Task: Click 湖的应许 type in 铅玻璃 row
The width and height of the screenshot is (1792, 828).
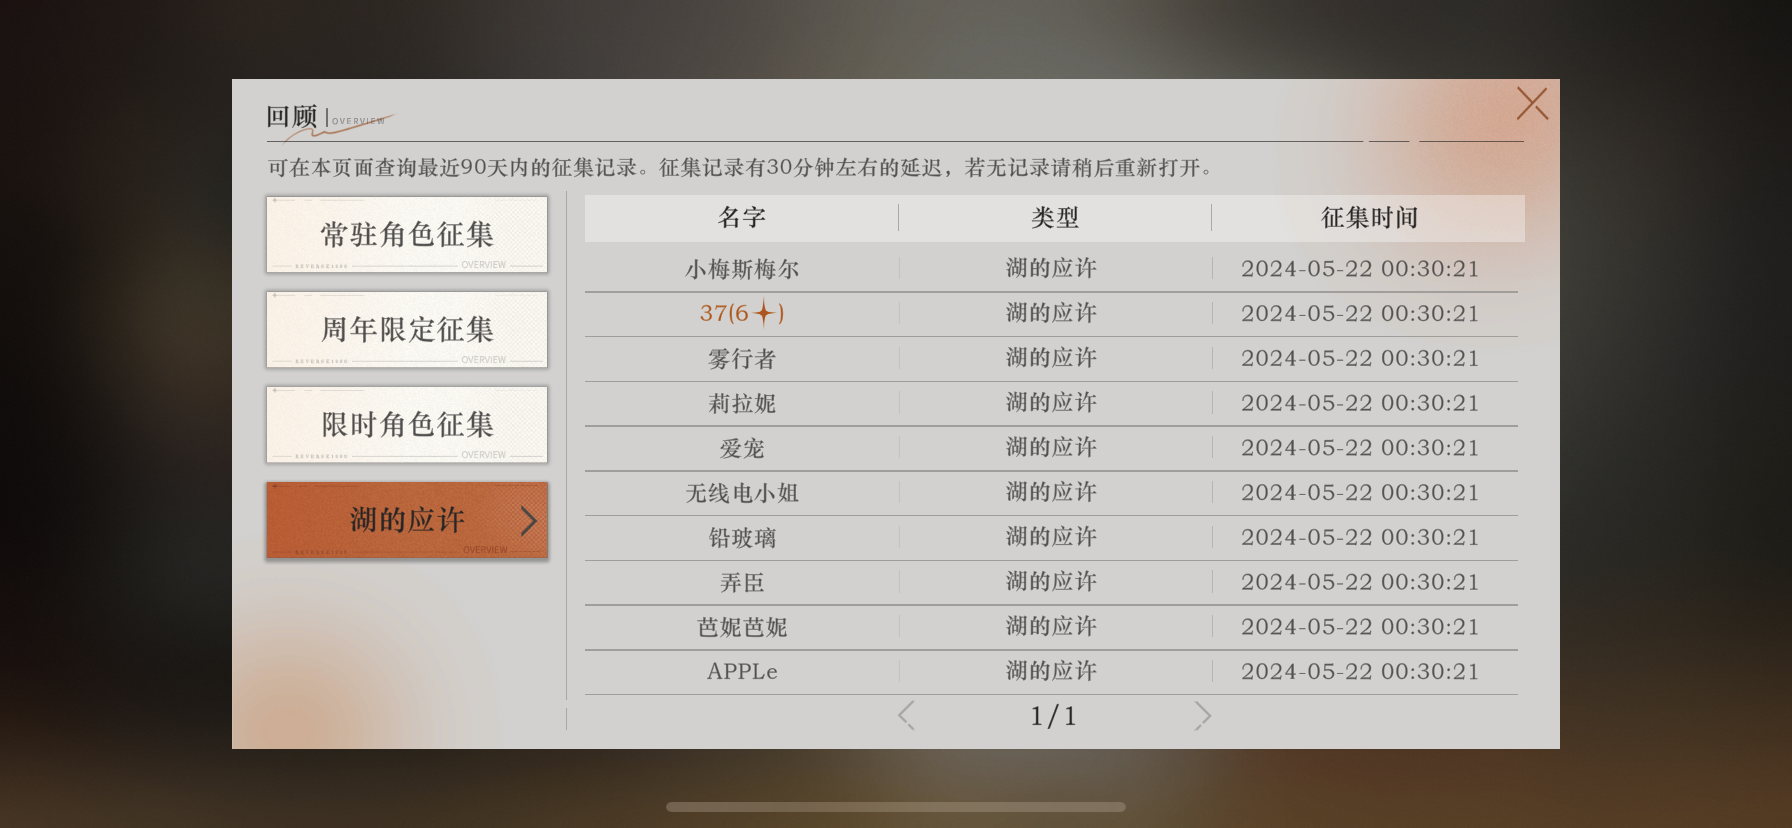Action: (1051, 537)
